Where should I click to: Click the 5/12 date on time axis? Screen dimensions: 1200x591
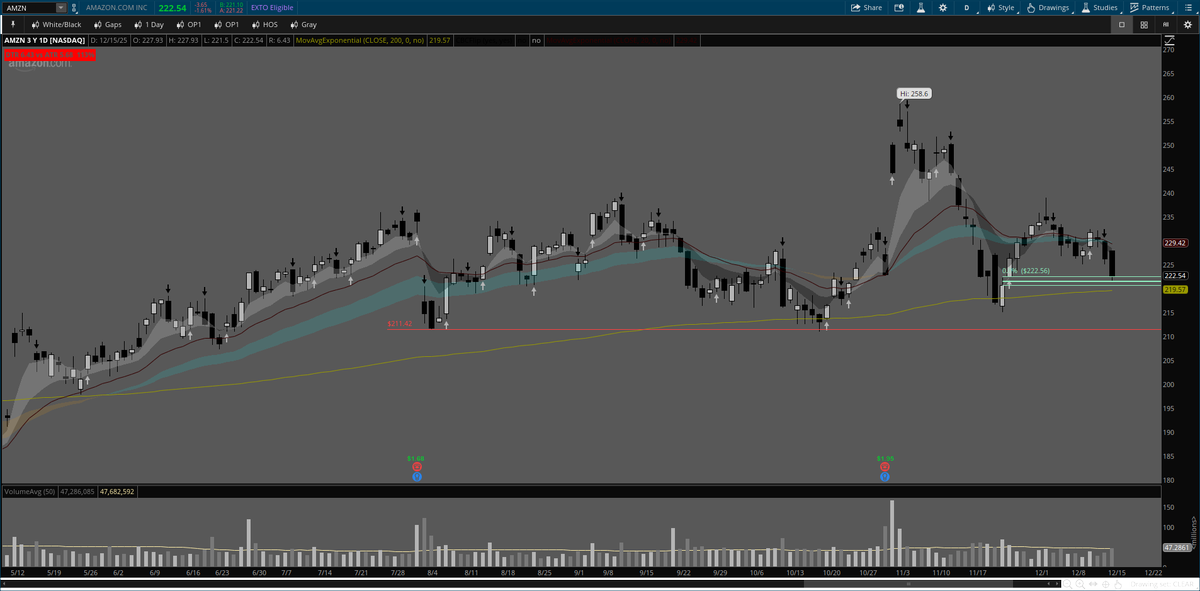(x=17, y=573)
